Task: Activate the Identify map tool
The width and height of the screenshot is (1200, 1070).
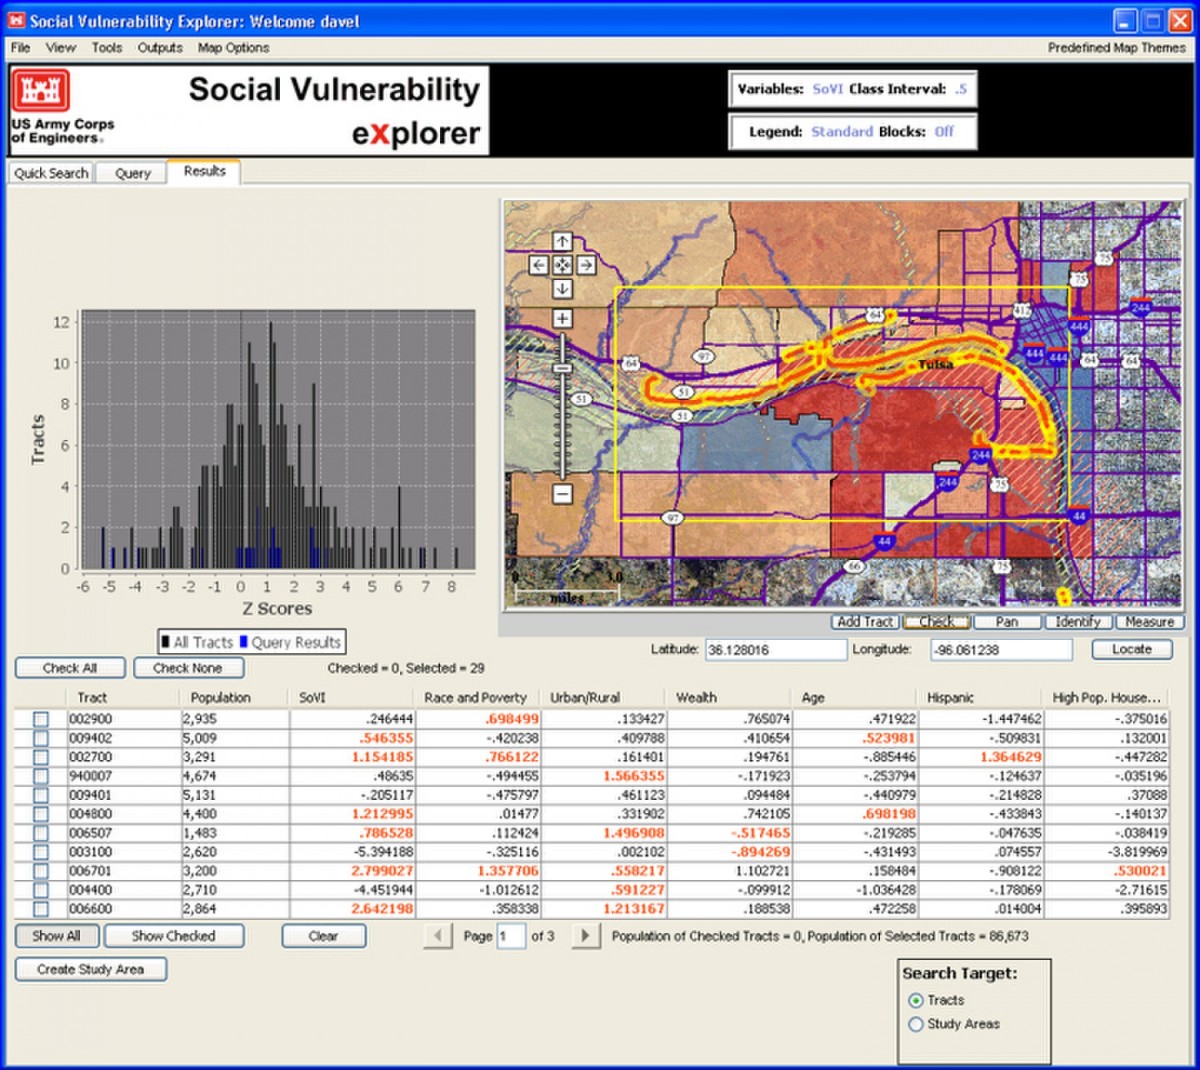Action: tap(1078, 622)
